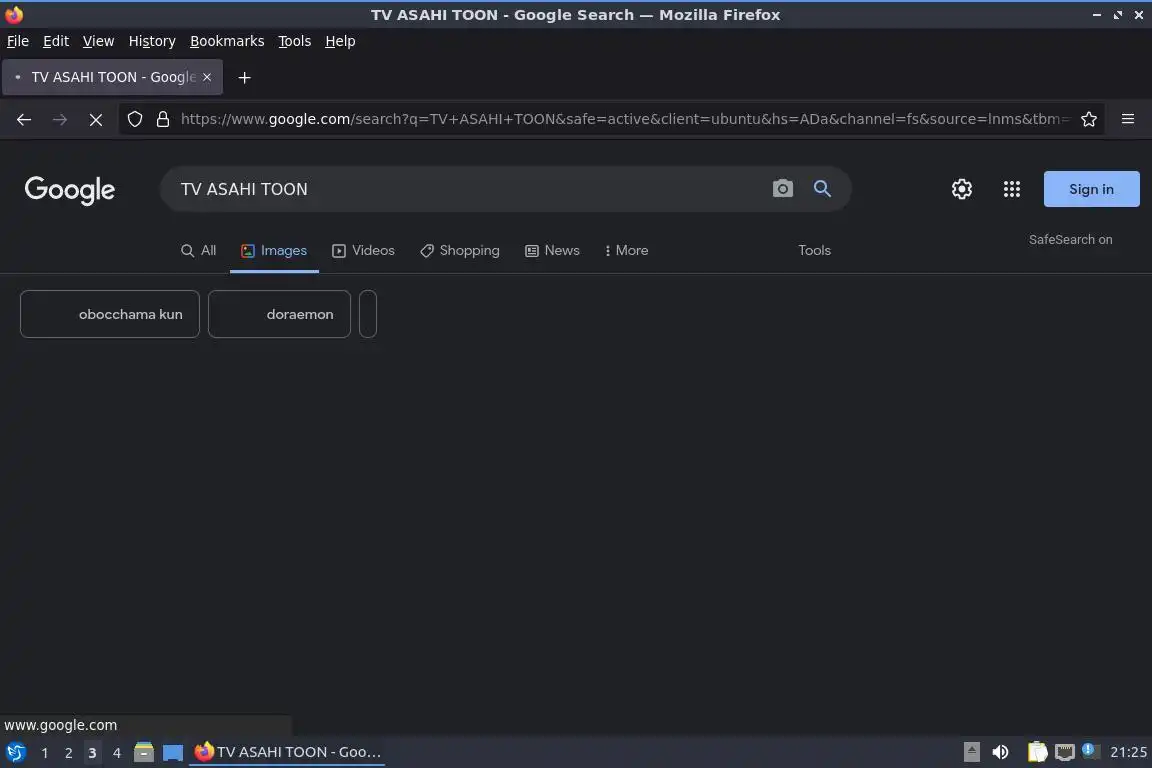The image size is (1152, 768).
Task: Click the 21:25 clock
Action: click(1128, 752)
